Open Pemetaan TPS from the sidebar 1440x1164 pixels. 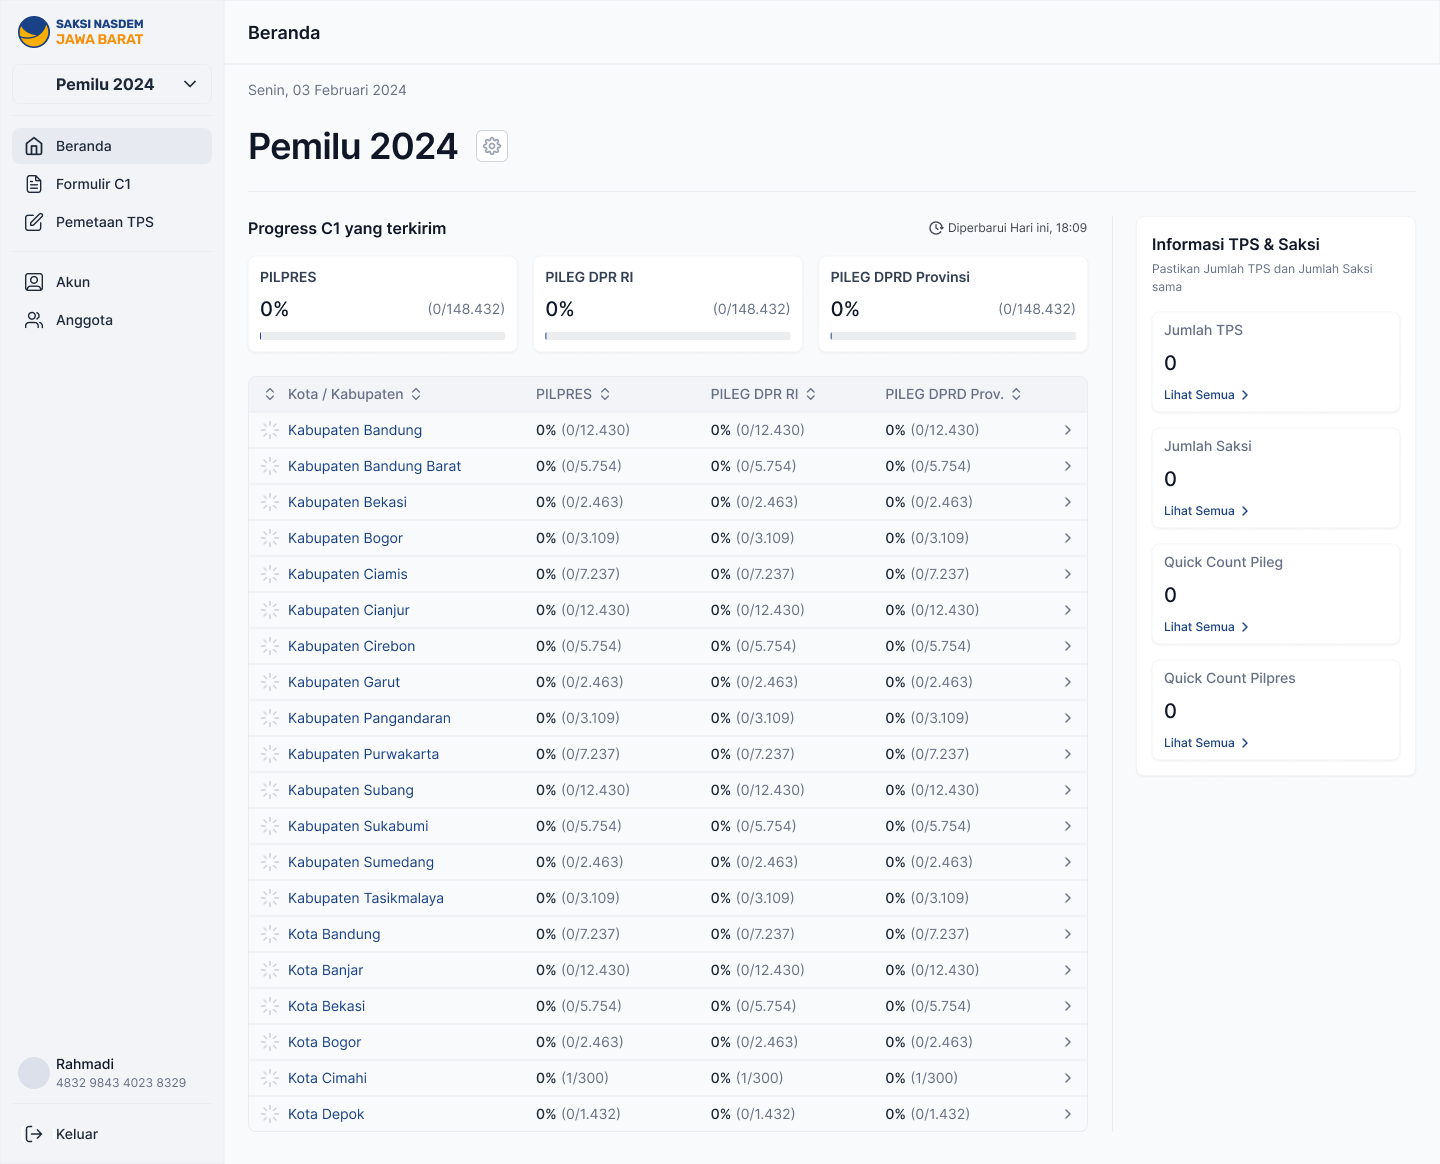112,222
